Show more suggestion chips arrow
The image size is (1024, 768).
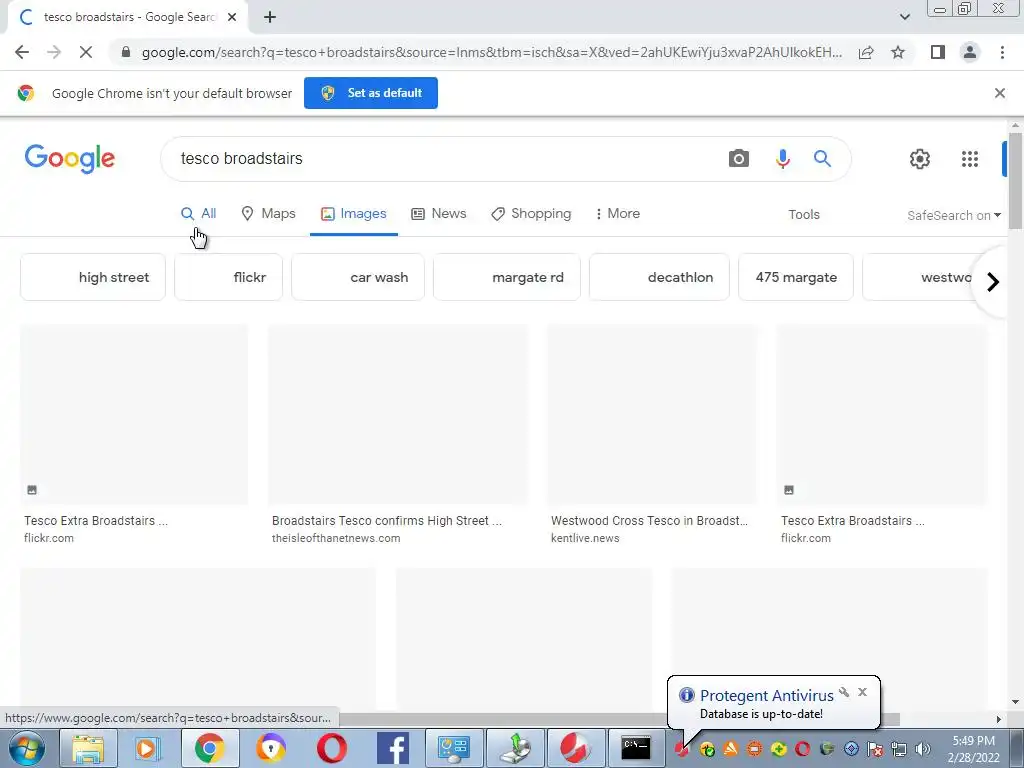tap(993, 282)
